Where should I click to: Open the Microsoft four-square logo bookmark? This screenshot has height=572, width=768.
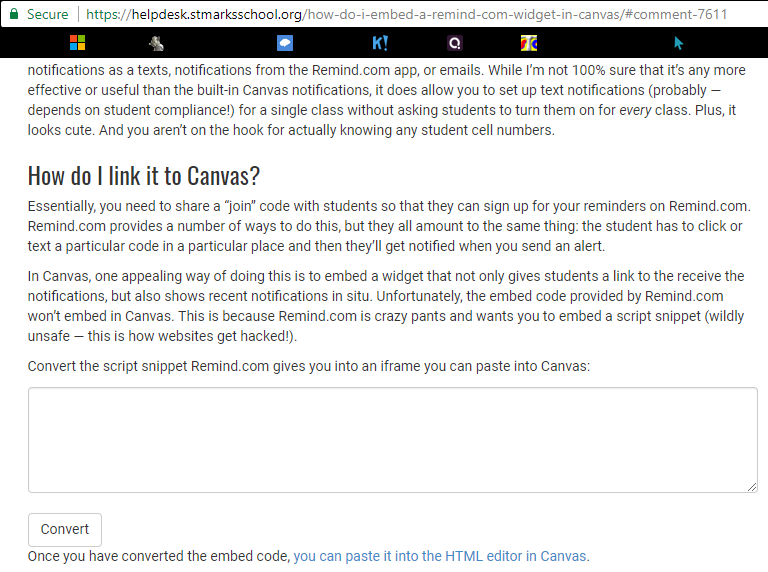coord(77,43)
